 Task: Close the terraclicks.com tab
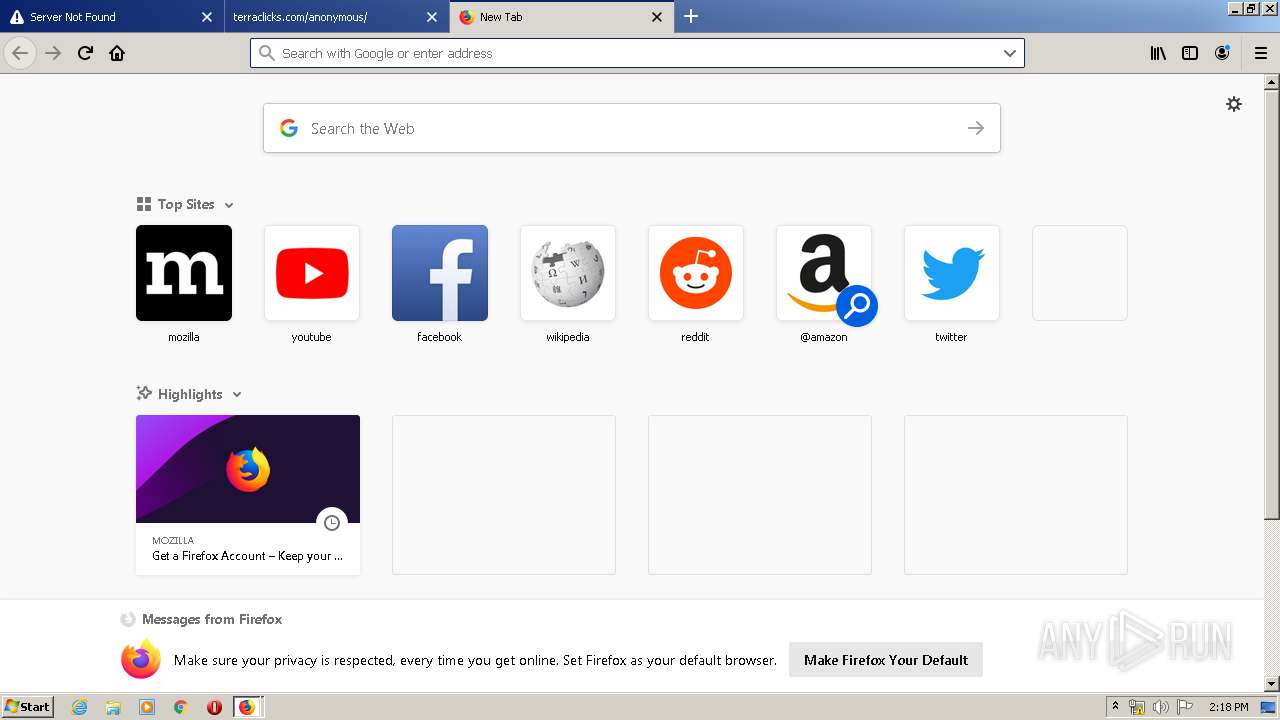(x=432, y=17)
